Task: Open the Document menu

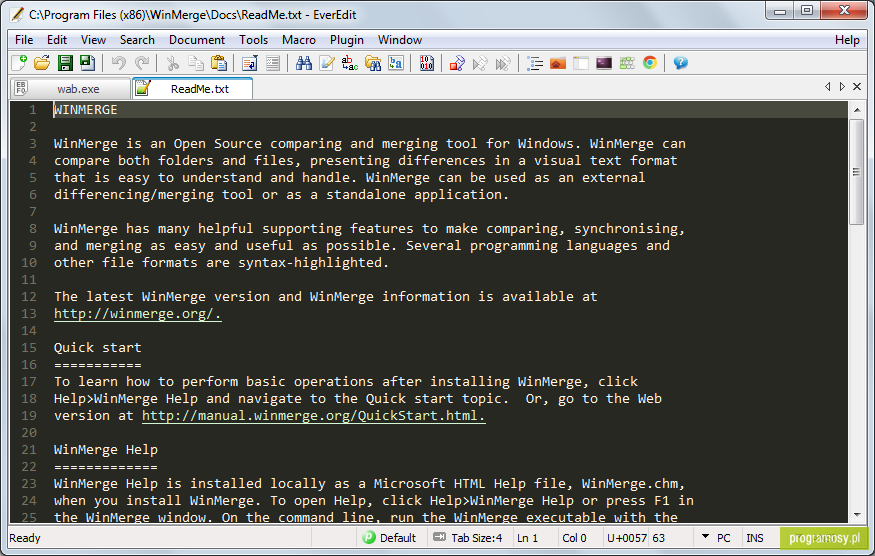Action: click(197, 40)
